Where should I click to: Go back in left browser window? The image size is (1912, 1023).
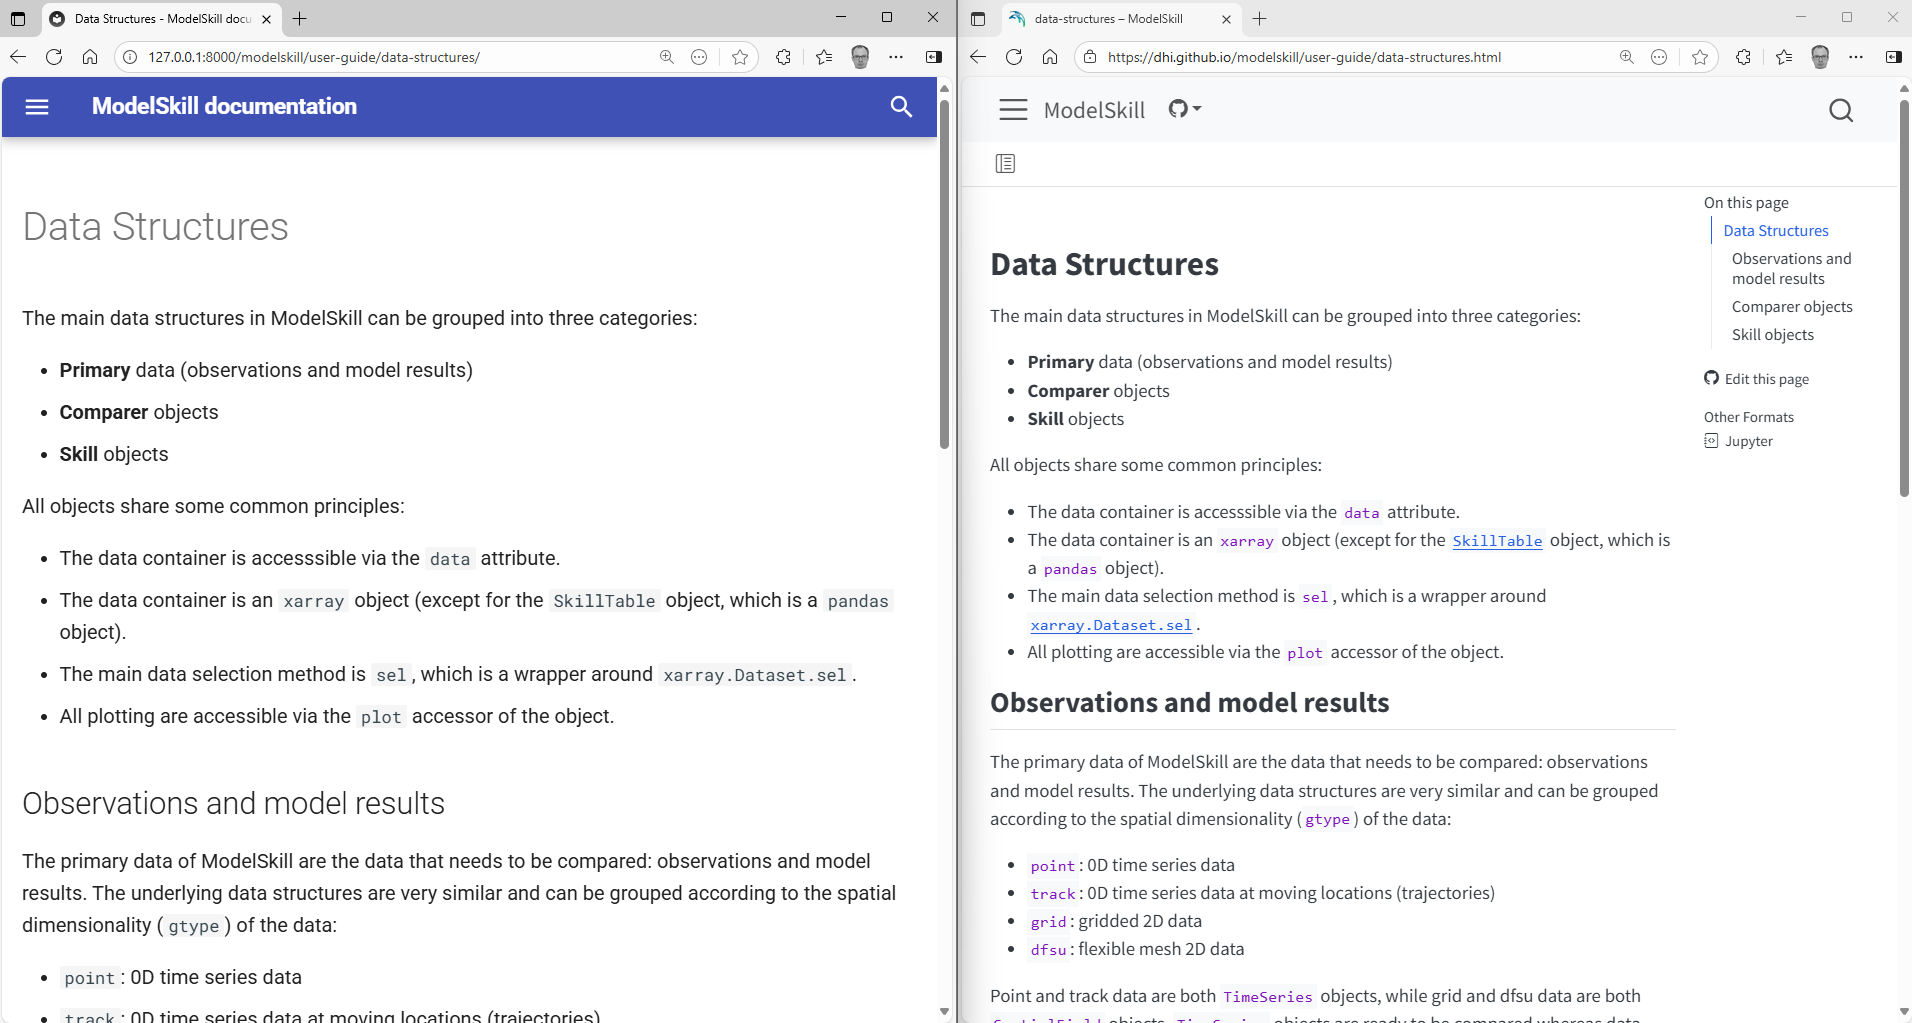(18, 57)
